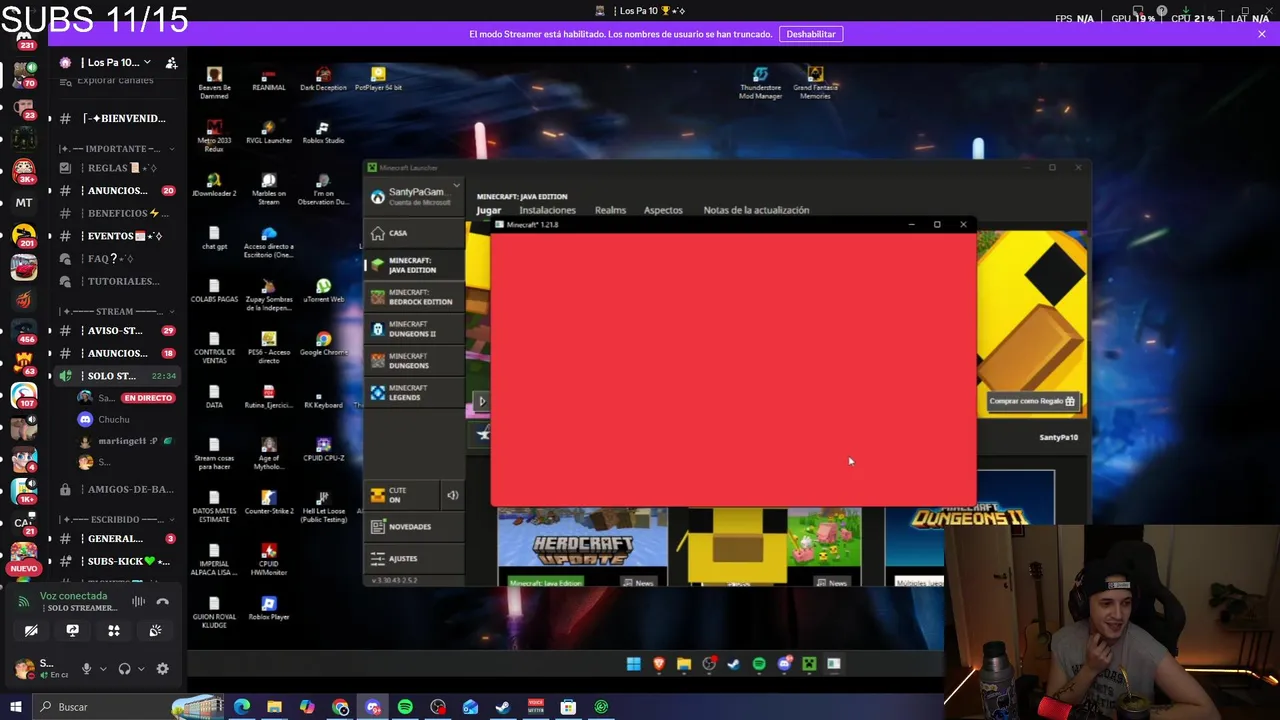
Task: Open Minecraft Dungeons entry in launcher sidebar
Action: coord(413,361)
